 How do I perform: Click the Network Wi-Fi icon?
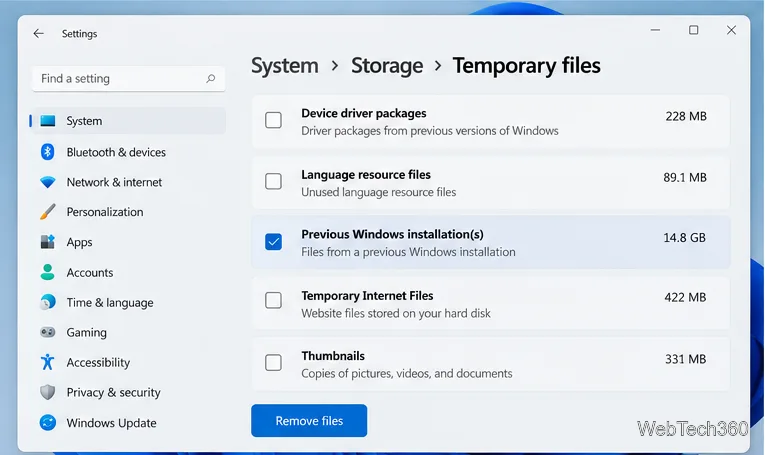coord(48,182)
